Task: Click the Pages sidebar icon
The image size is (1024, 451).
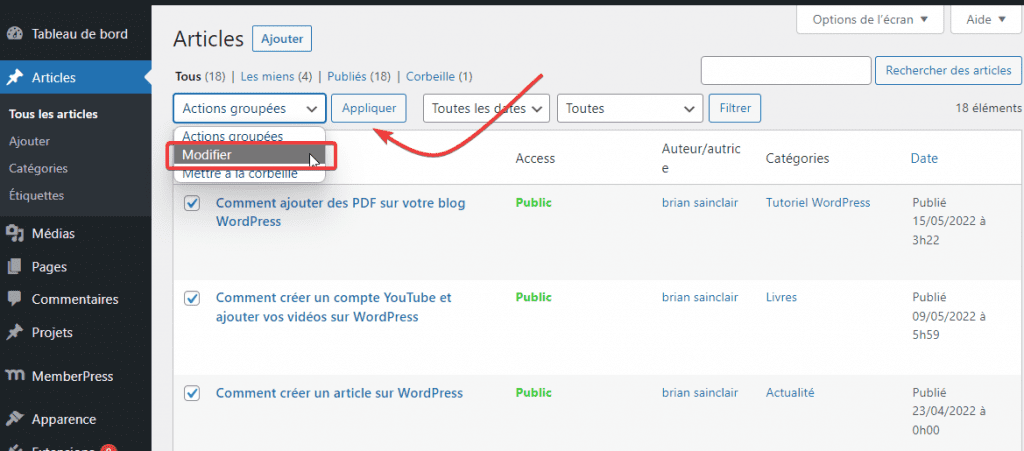Action: tap(14, 266)
